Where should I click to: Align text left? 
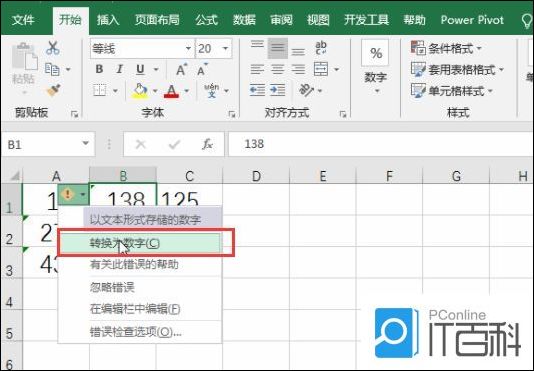[x=257, y=69]
